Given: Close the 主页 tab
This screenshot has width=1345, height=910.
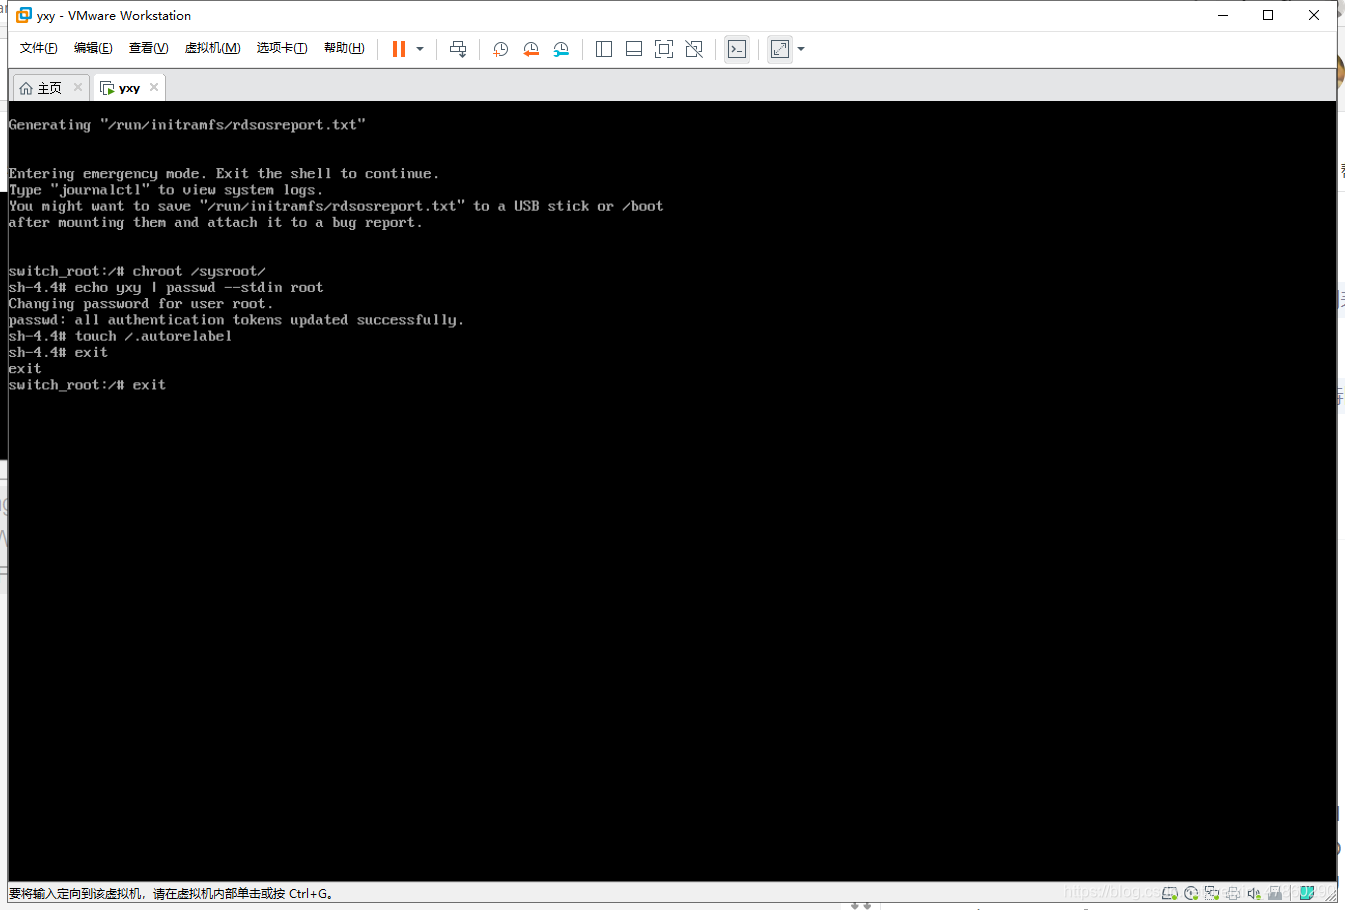Looking at the screenshot, I should [78, 87].
